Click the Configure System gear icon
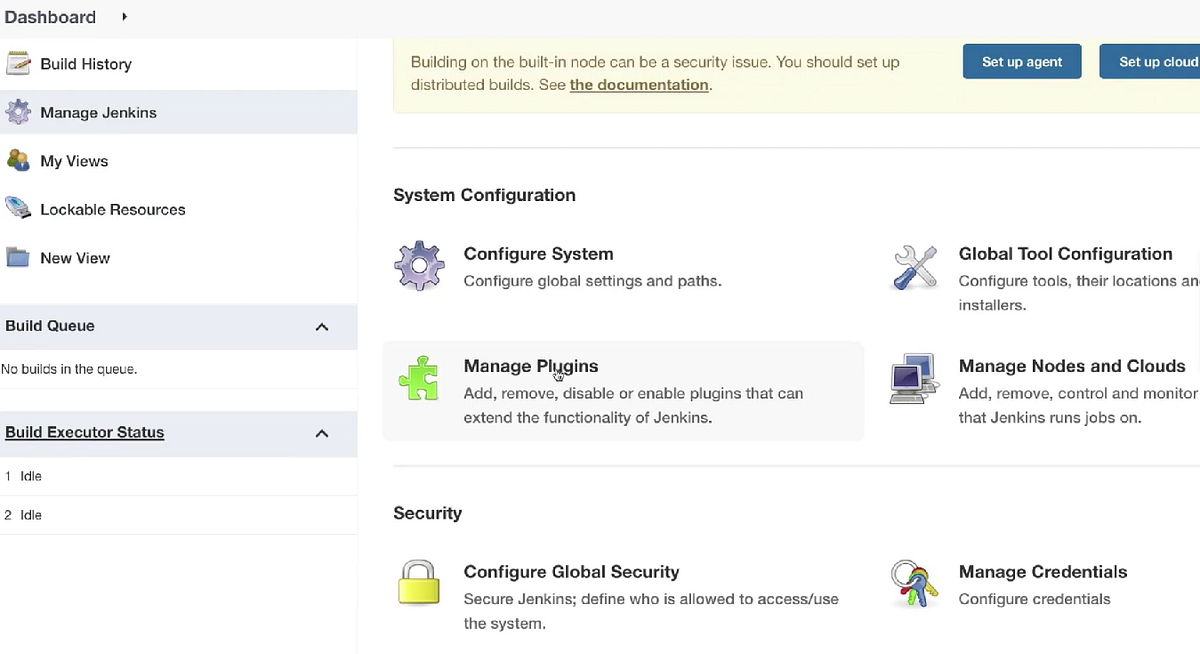The image size is (1200, 654). 419,265
